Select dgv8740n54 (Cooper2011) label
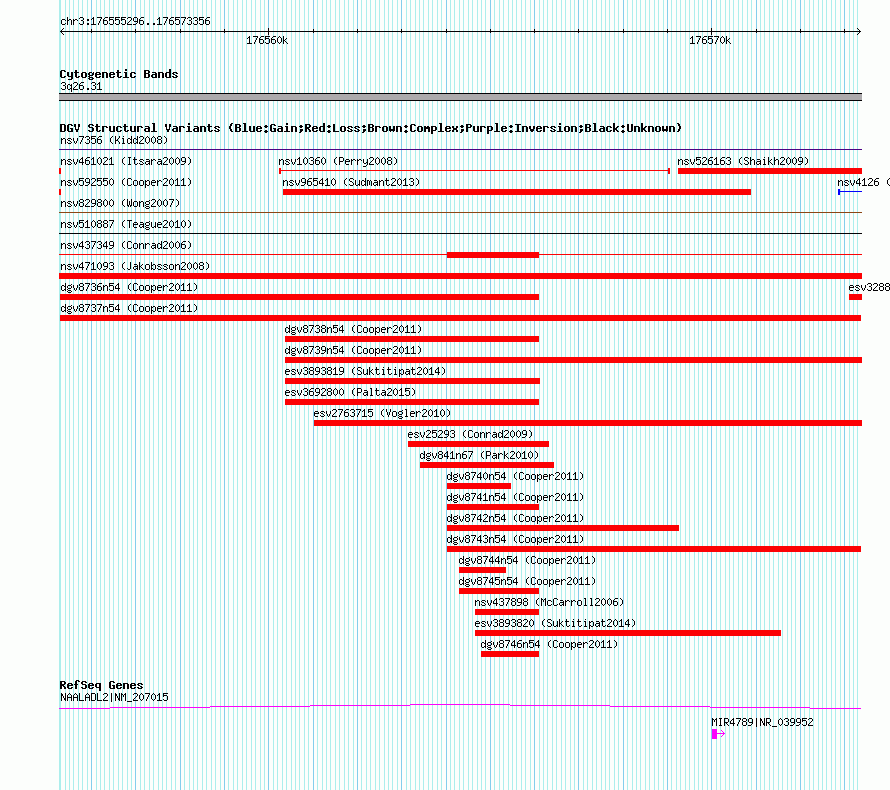 click(515, 476)
